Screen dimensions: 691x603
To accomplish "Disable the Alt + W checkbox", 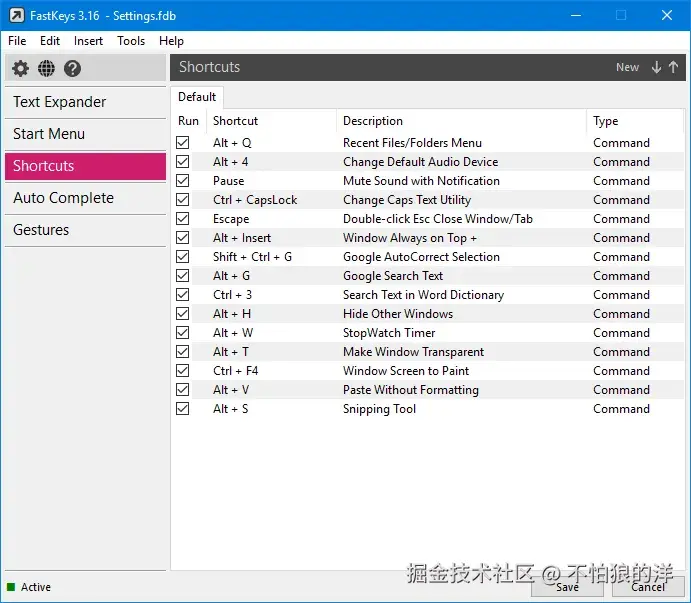I will pos(182,332).
